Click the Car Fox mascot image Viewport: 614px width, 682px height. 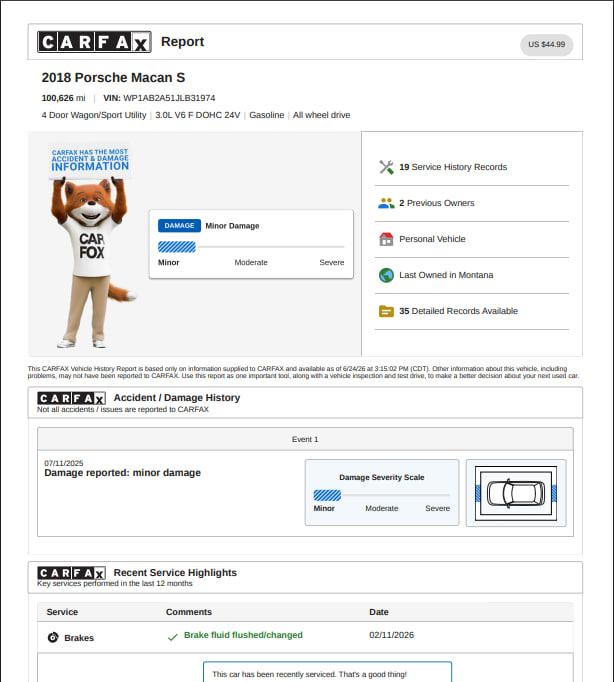click(91, 246)
